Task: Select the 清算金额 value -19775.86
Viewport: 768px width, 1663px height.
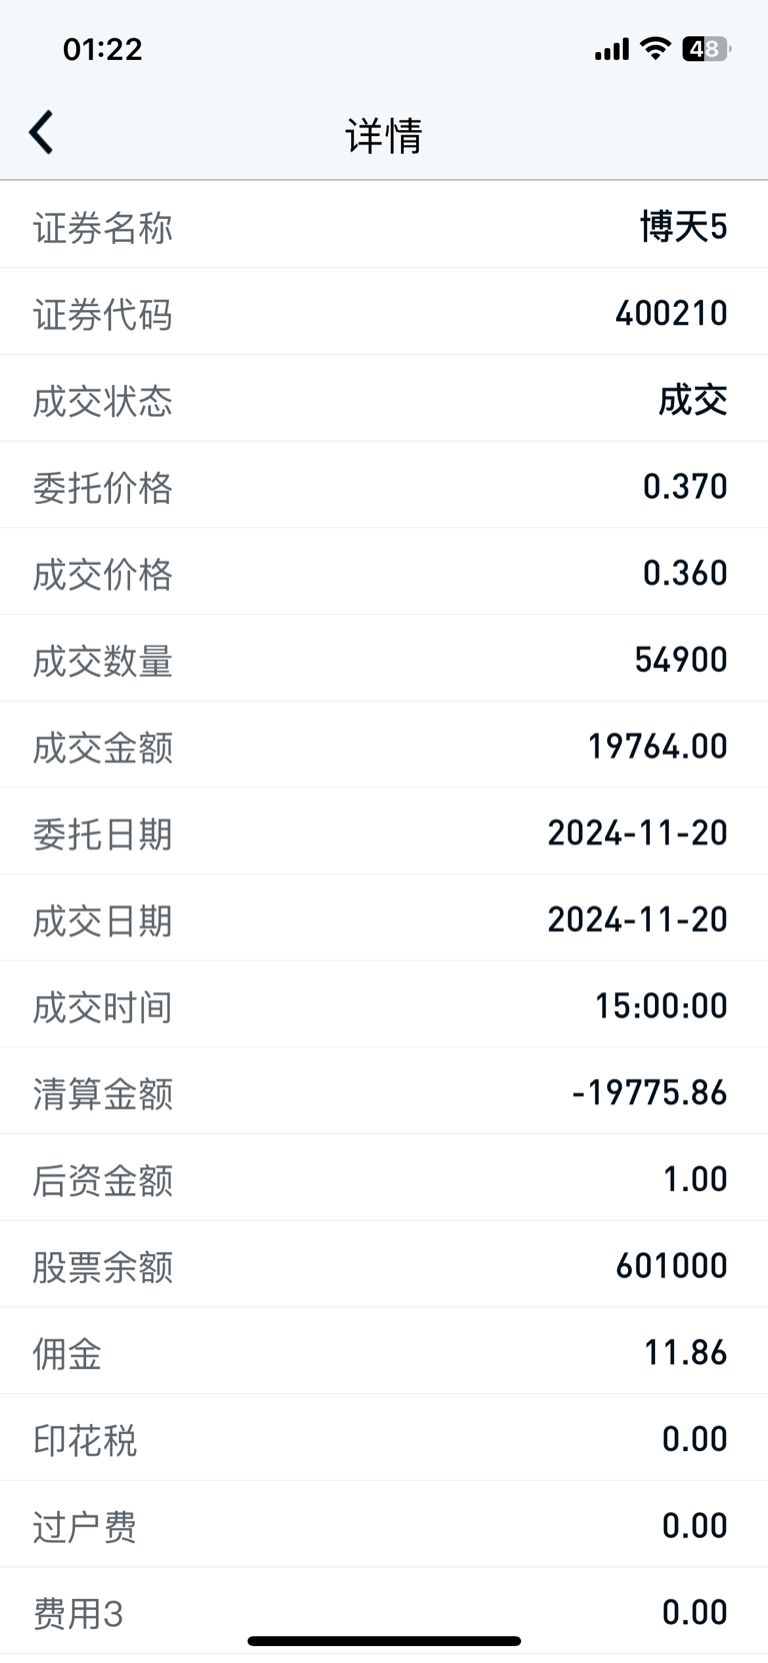Action: click(650, 1092)
